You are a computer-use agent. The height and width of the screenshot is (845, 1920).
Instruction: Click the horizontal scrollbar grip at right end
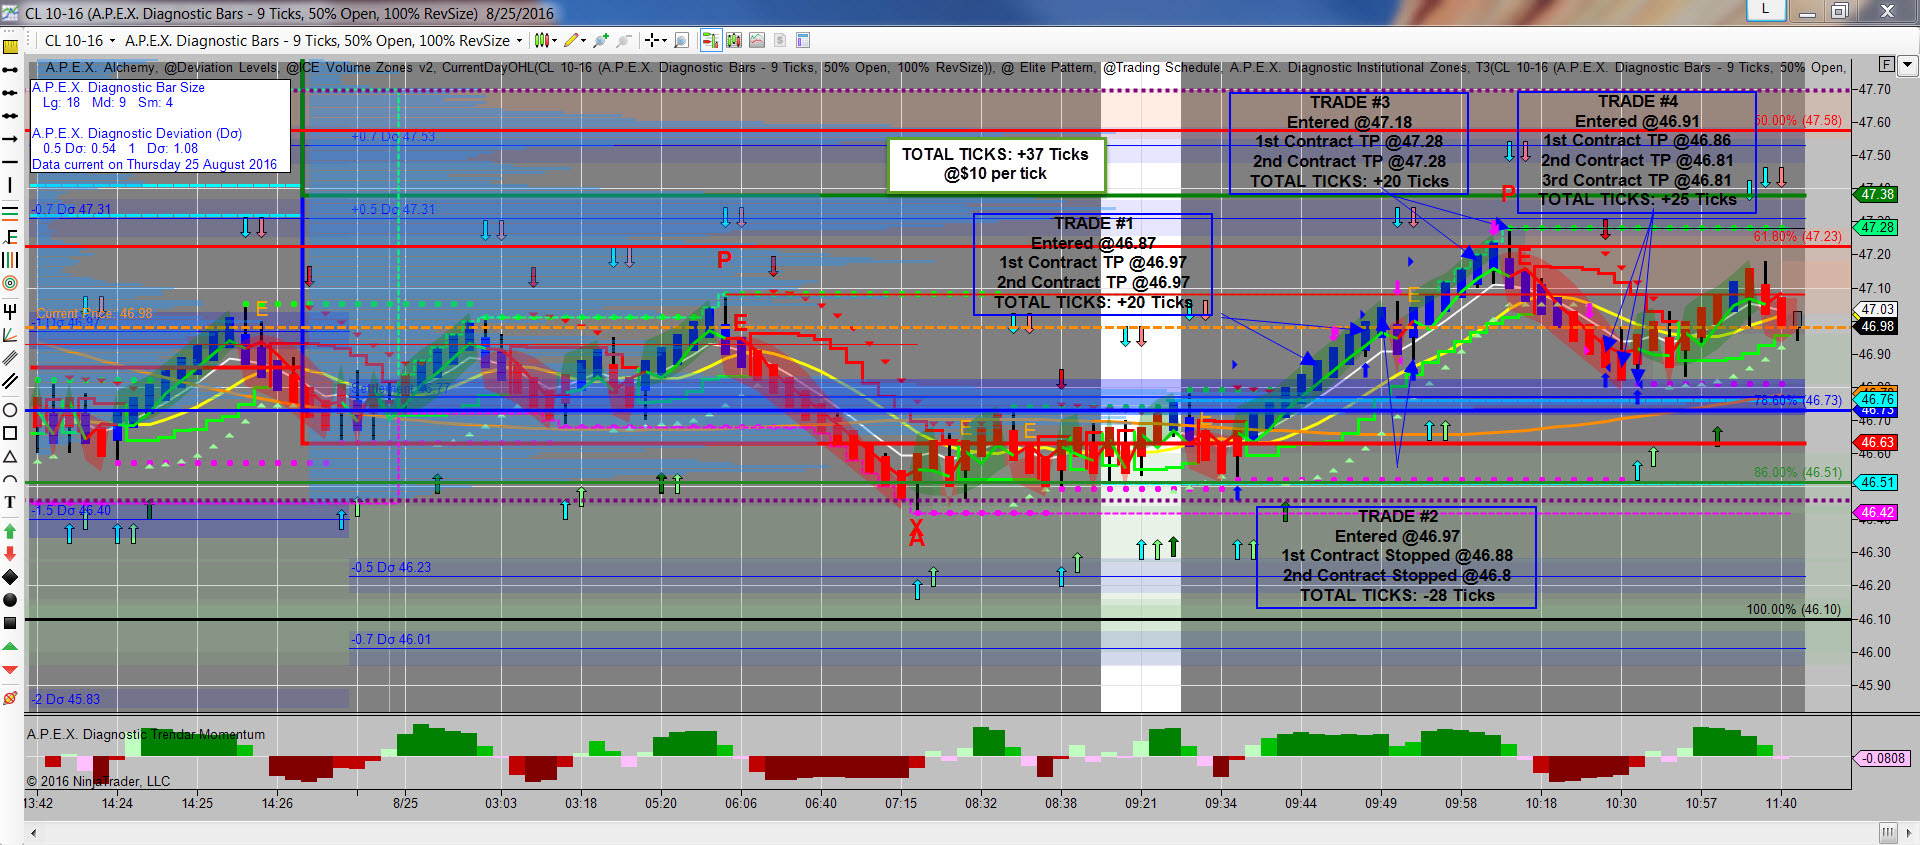click(1887, 832)
